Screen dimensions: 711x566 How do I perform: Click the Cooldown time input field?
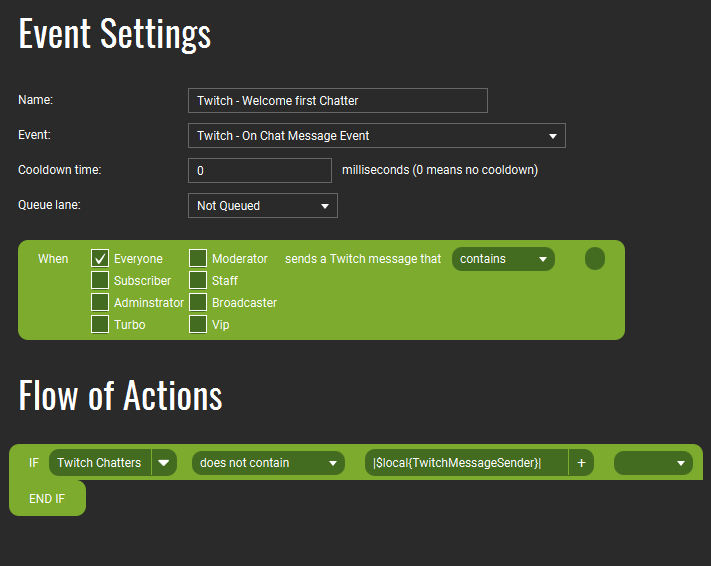pyautogui.click(x=260, y=171)
